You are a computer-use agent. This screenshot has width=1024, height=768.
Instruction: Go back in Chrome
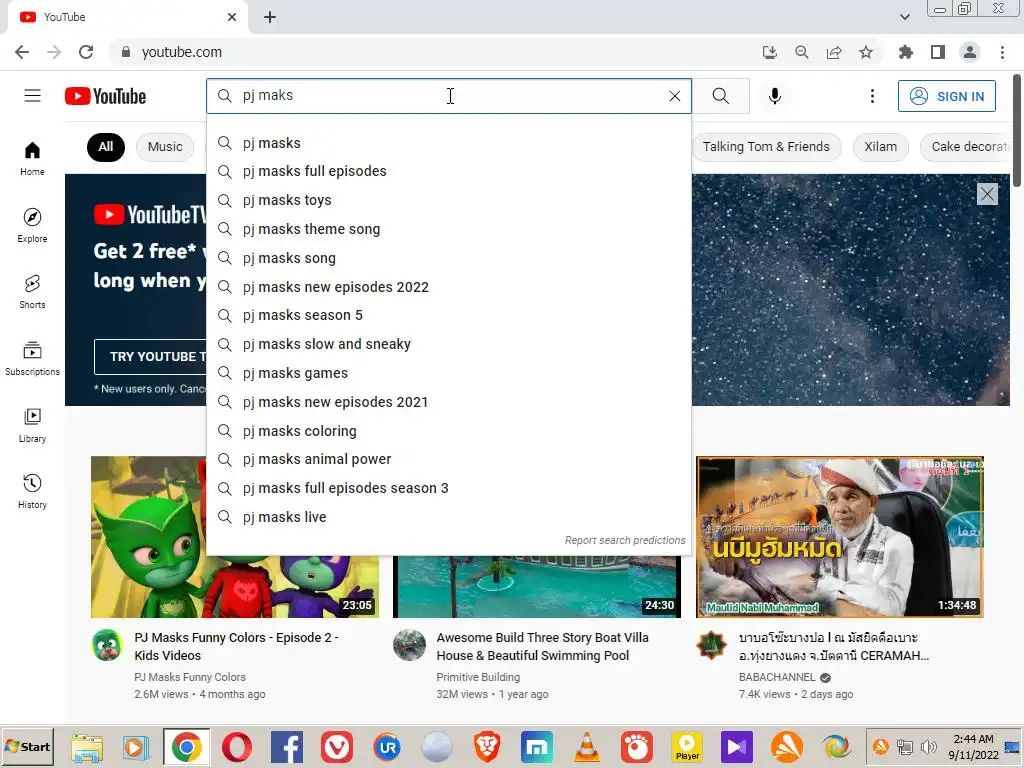(22, 52)
